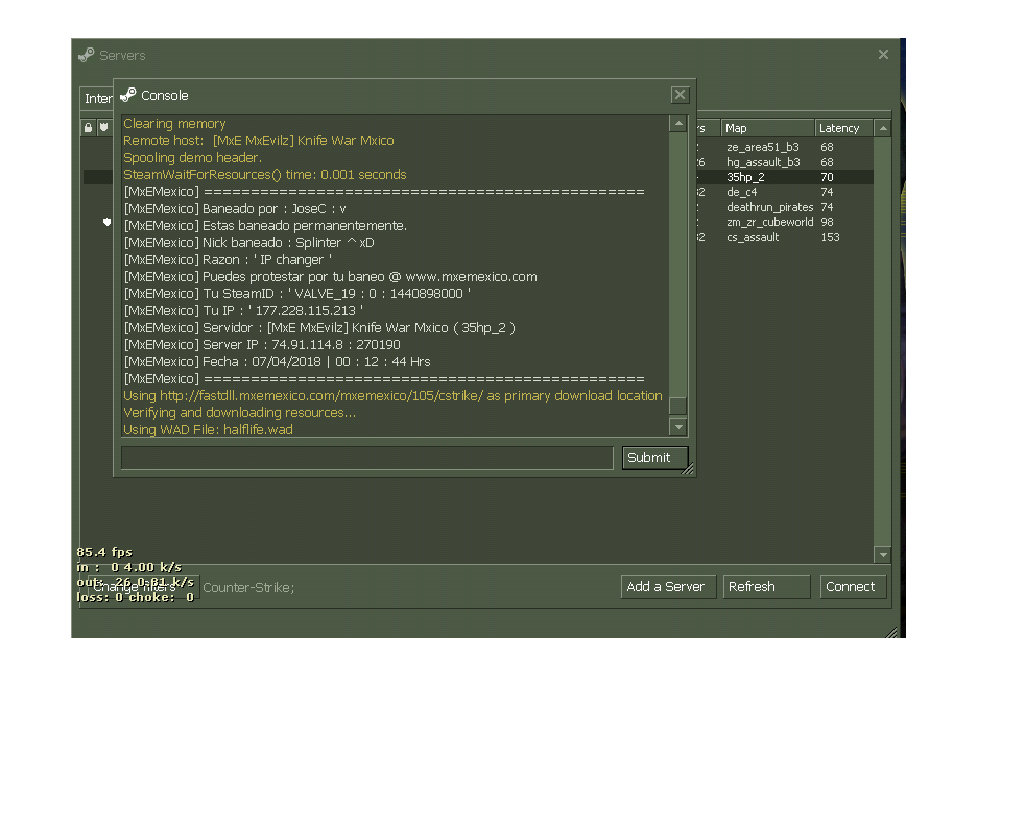Viewport: 1016px width, 824px height.
Task: Click the 'Clearing memory' console line
Action: 174,124
